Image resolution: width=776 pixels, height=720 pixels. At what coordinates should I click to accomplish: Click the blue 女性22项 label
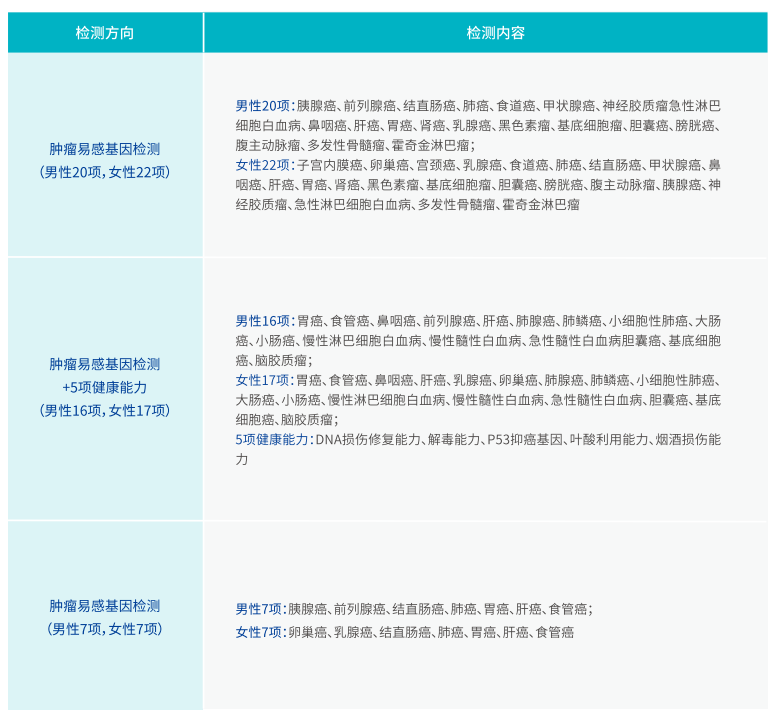coord(262,165)
